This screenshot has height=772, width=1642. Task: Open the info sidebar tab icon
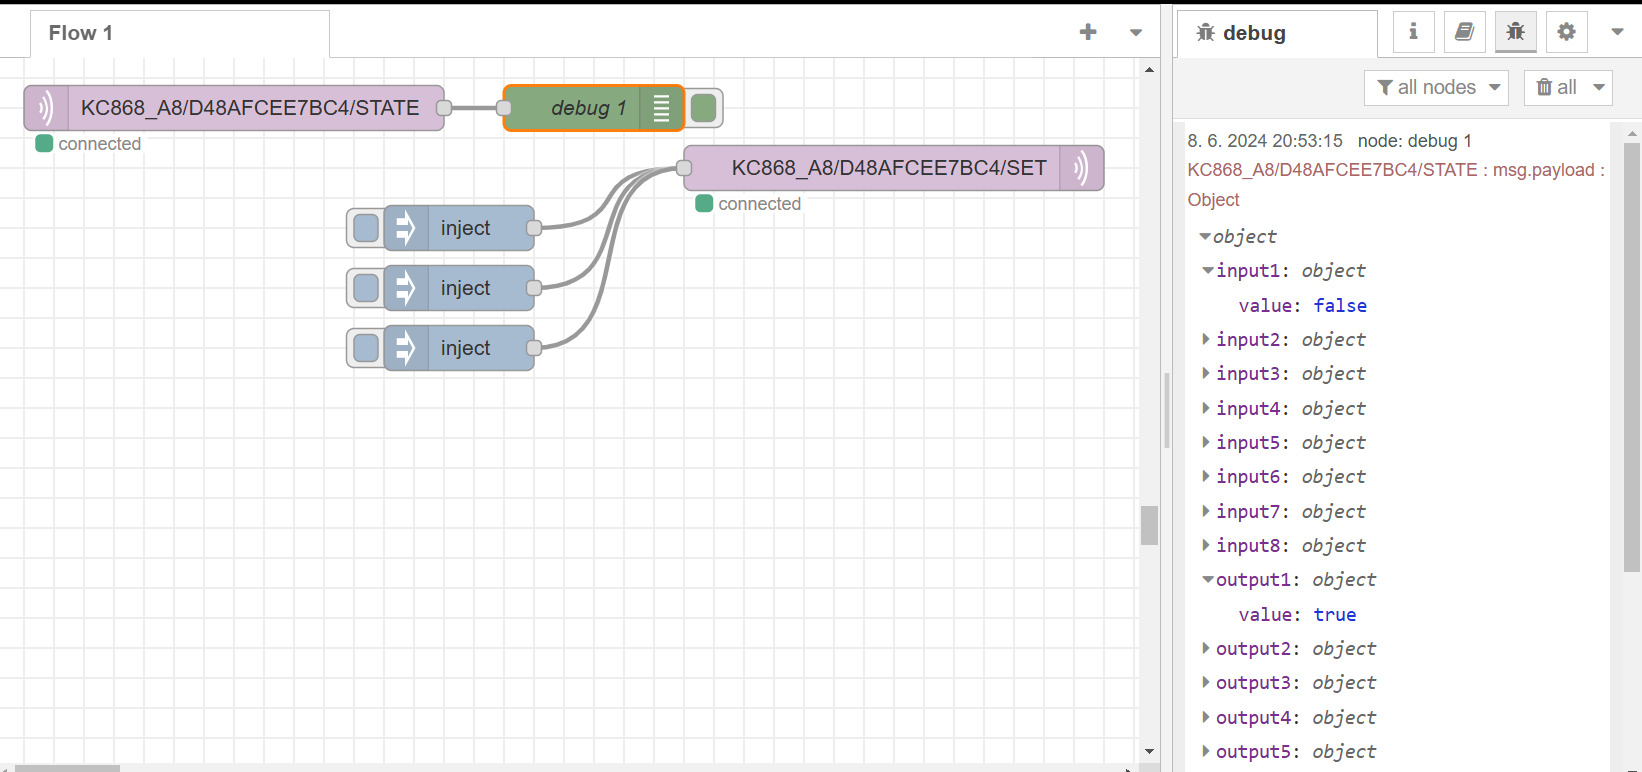[1413, 32]
